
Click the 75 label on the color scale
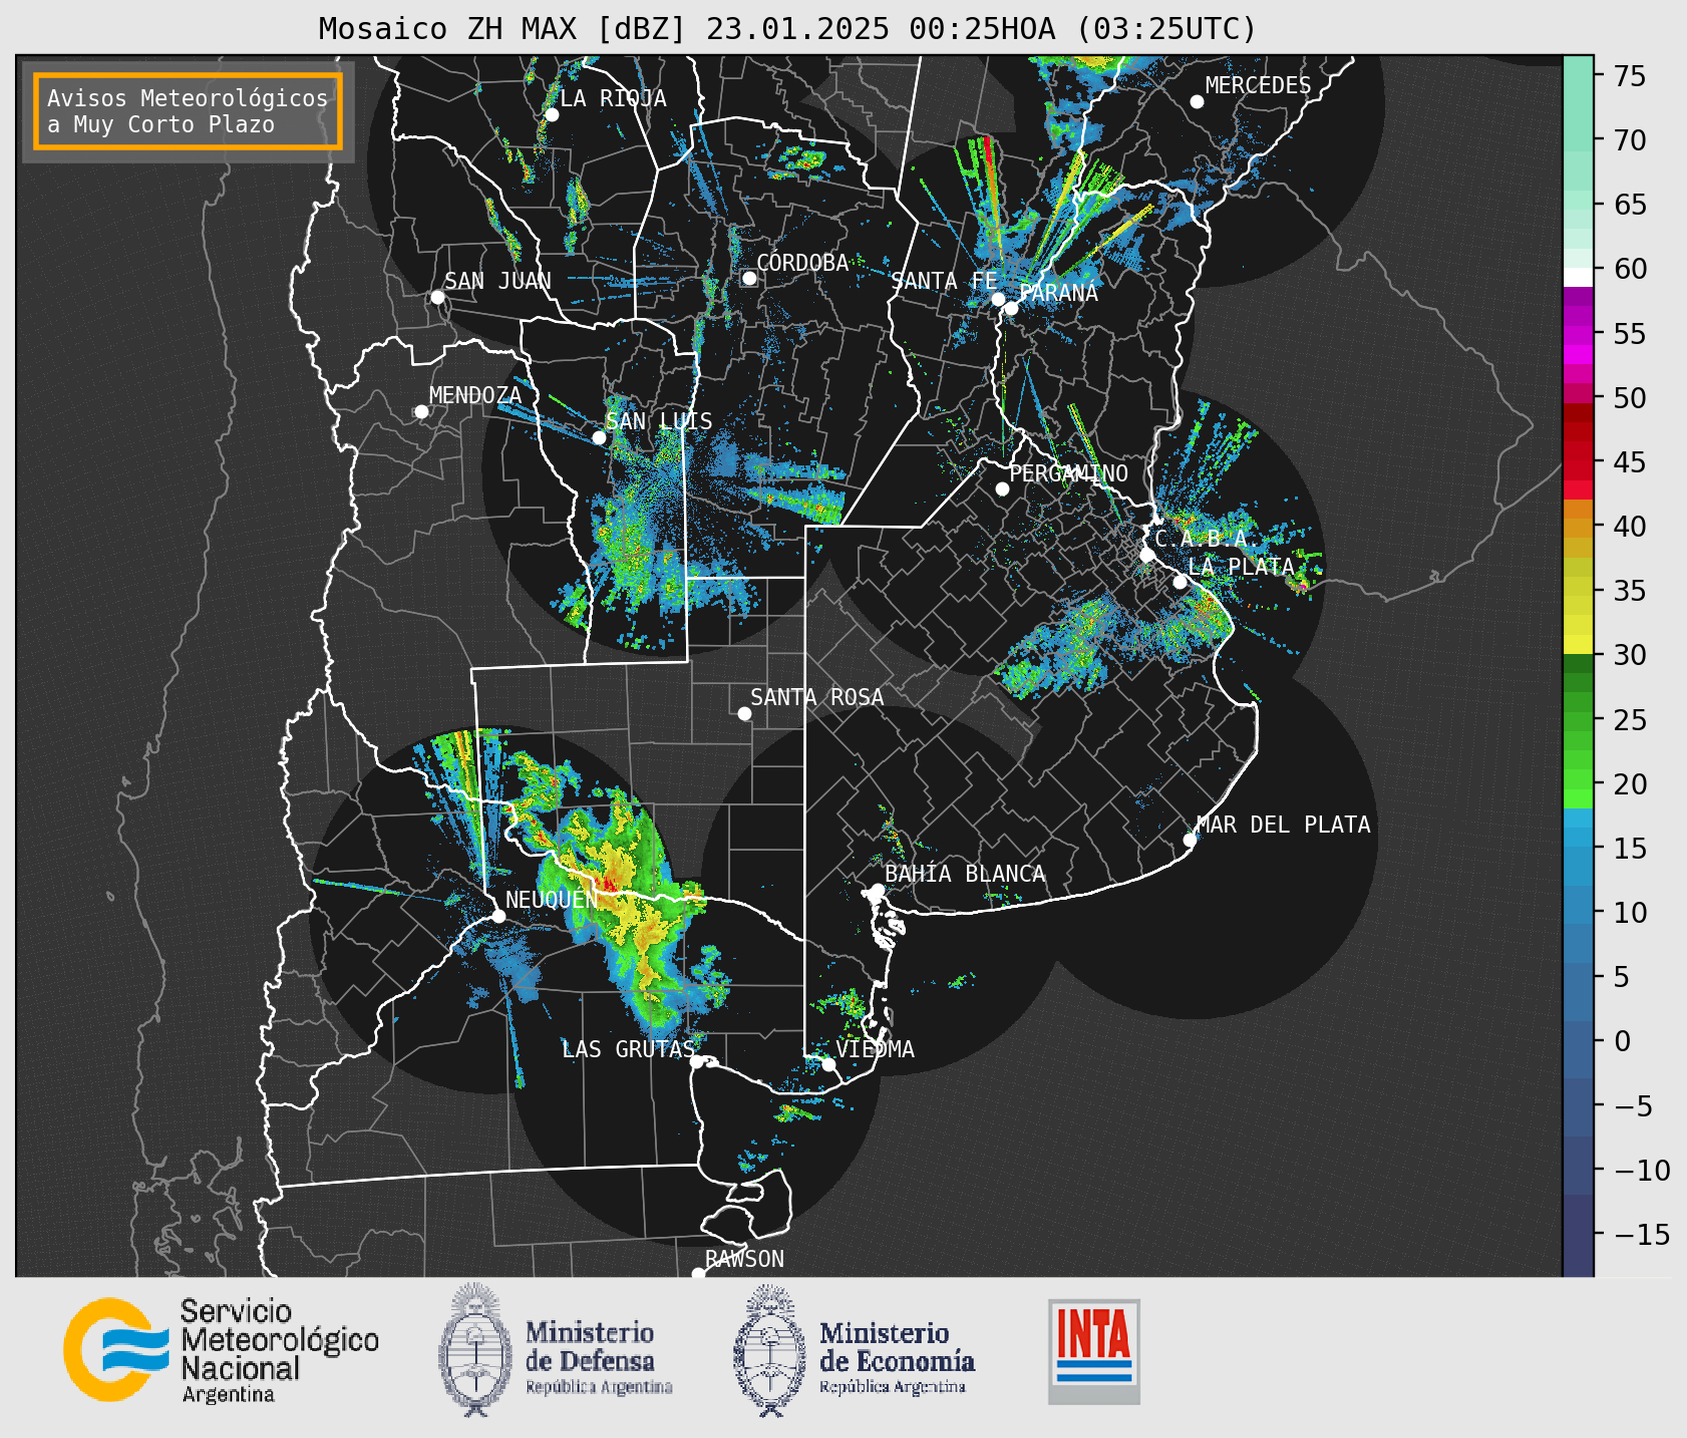(1629, 76)
